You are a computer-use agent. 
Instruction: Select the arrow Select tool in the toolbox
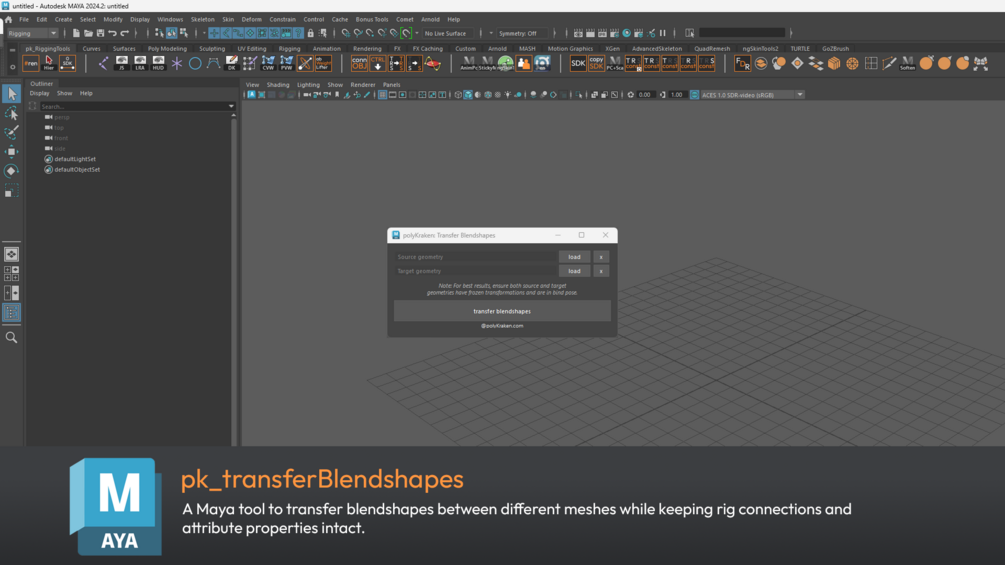pos(12,94)
